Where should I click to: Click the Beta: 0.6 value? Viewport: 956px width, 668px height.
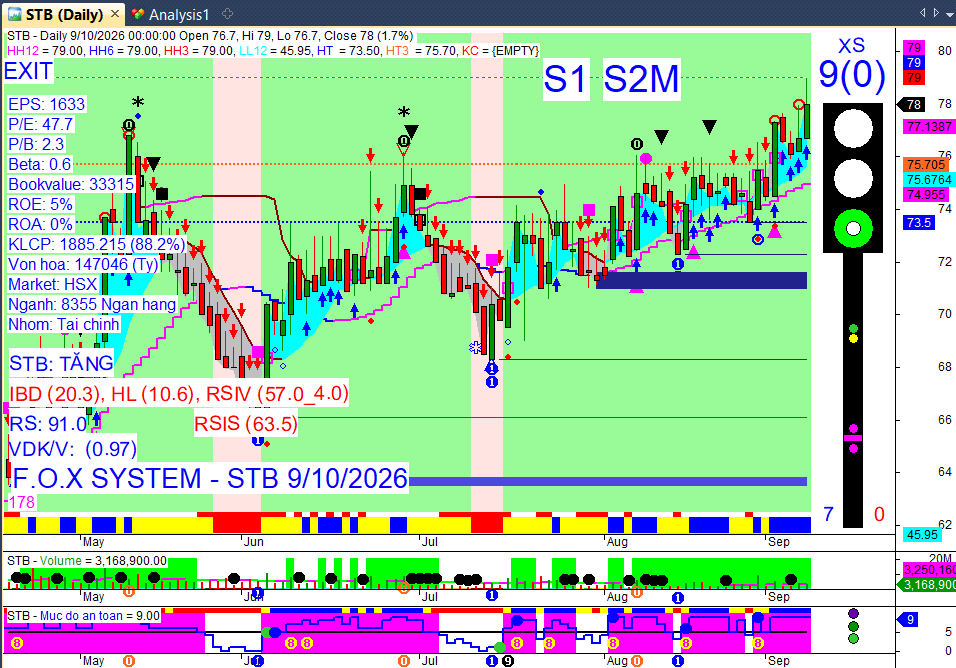[x=40, y=165]
